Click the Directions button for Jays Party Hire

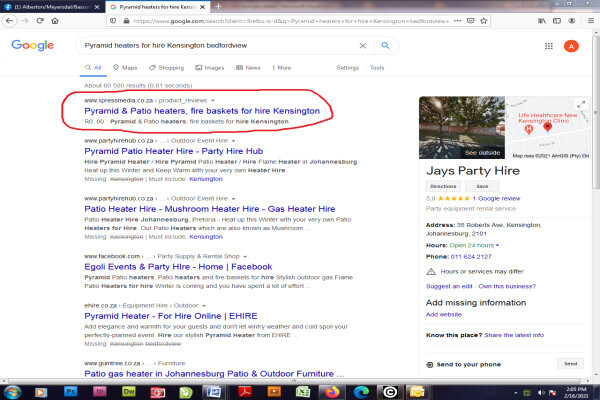point(443,186)
